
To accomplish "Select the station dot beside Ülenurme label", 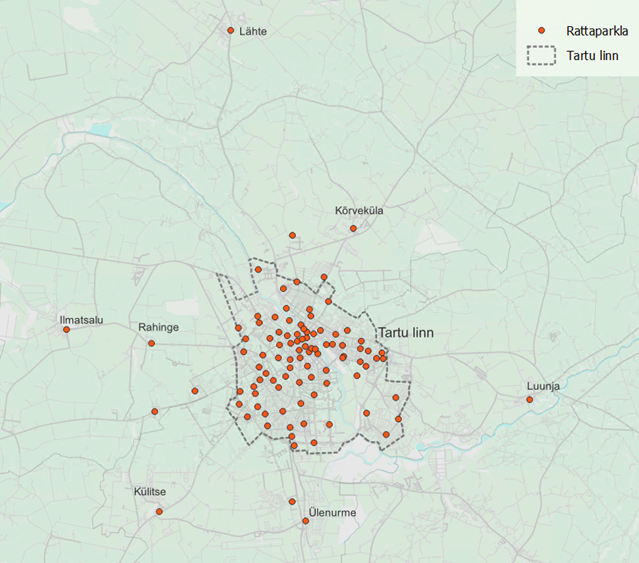I will tap(305, 521).
